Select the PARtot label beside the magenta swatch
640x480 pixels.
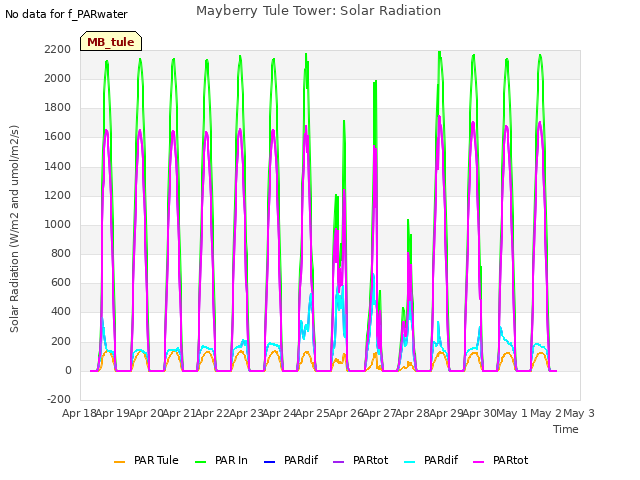(511, 460)
